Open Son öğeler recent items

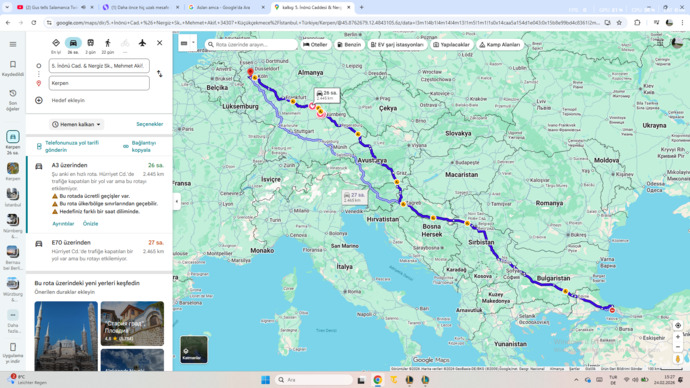(13, 99)
